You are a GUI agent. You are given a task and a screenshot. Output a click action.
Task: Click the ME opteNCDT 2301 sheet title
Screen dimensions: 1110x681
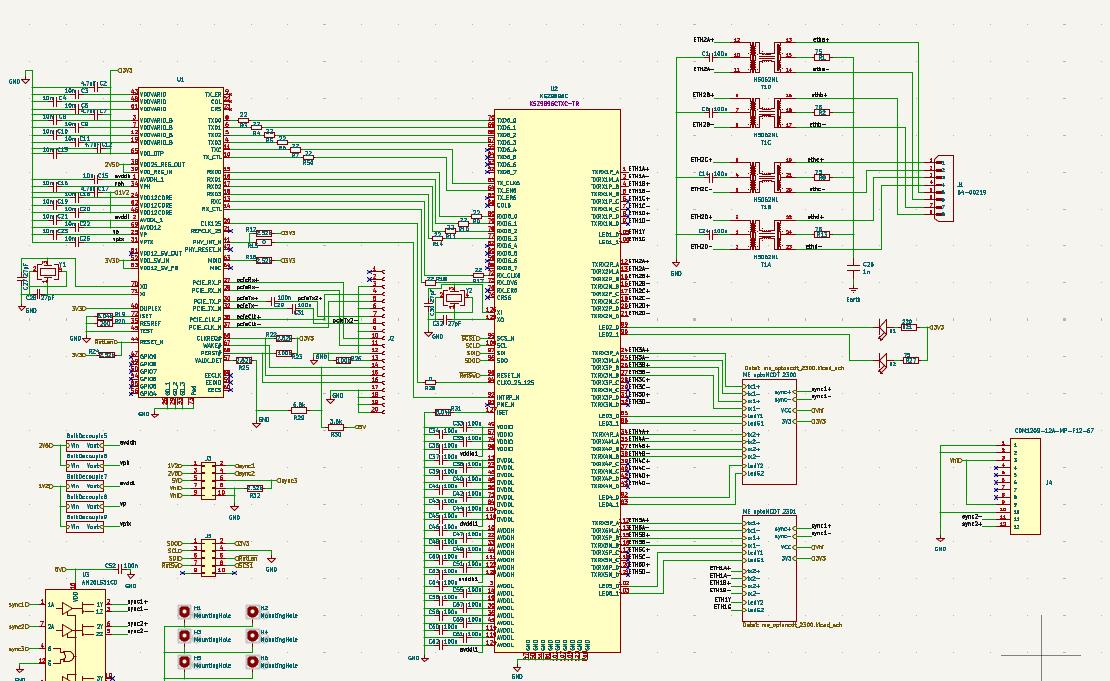point(769,511)
